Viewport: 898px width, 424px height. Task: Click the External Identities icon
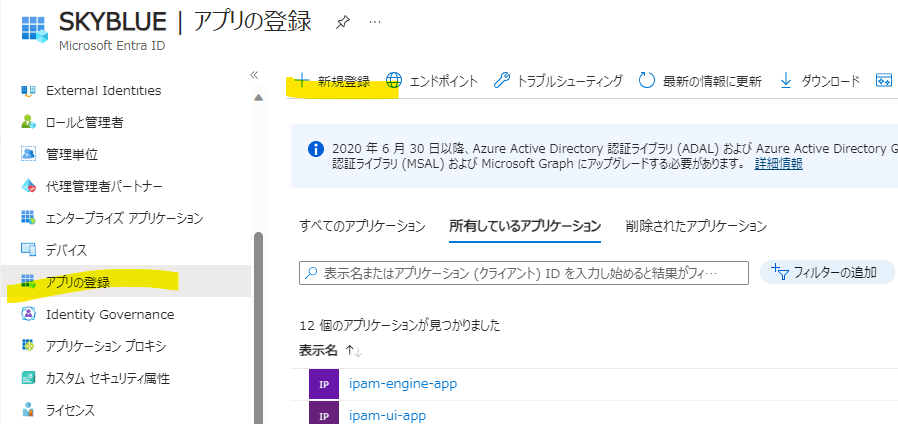pyautogui.click(x=28, y=91)
